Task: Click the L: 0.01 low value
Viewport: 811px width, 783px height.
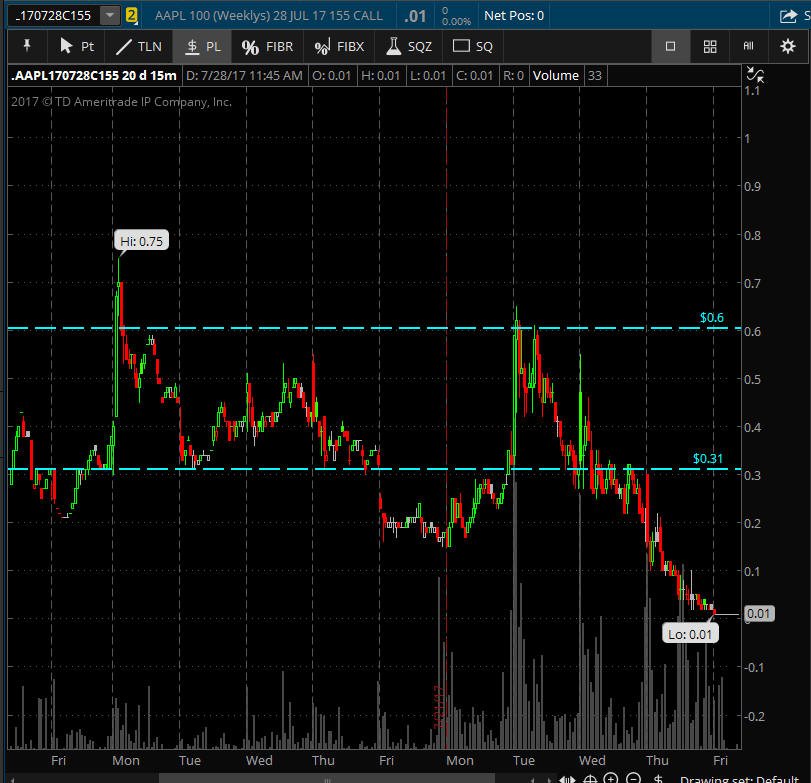Action: pyautogui.click(x=428, y=76)
